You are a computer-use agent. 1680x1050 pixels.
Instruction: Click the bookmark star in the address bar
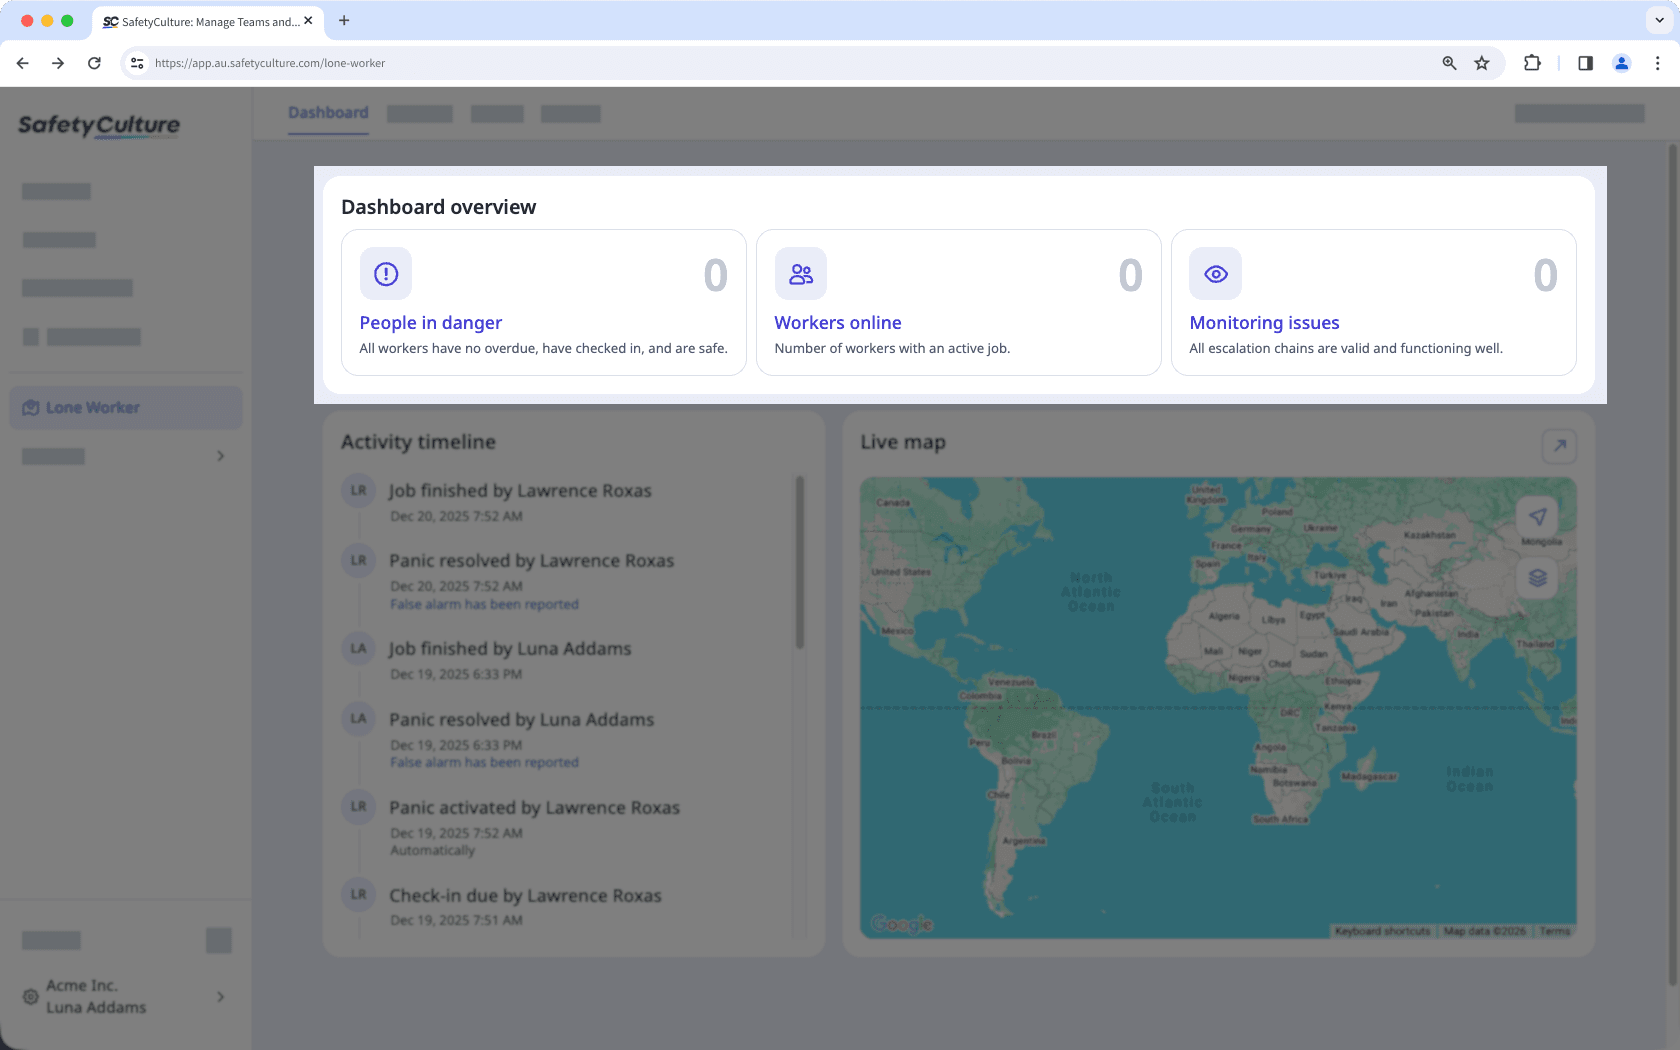(1481, 62)
